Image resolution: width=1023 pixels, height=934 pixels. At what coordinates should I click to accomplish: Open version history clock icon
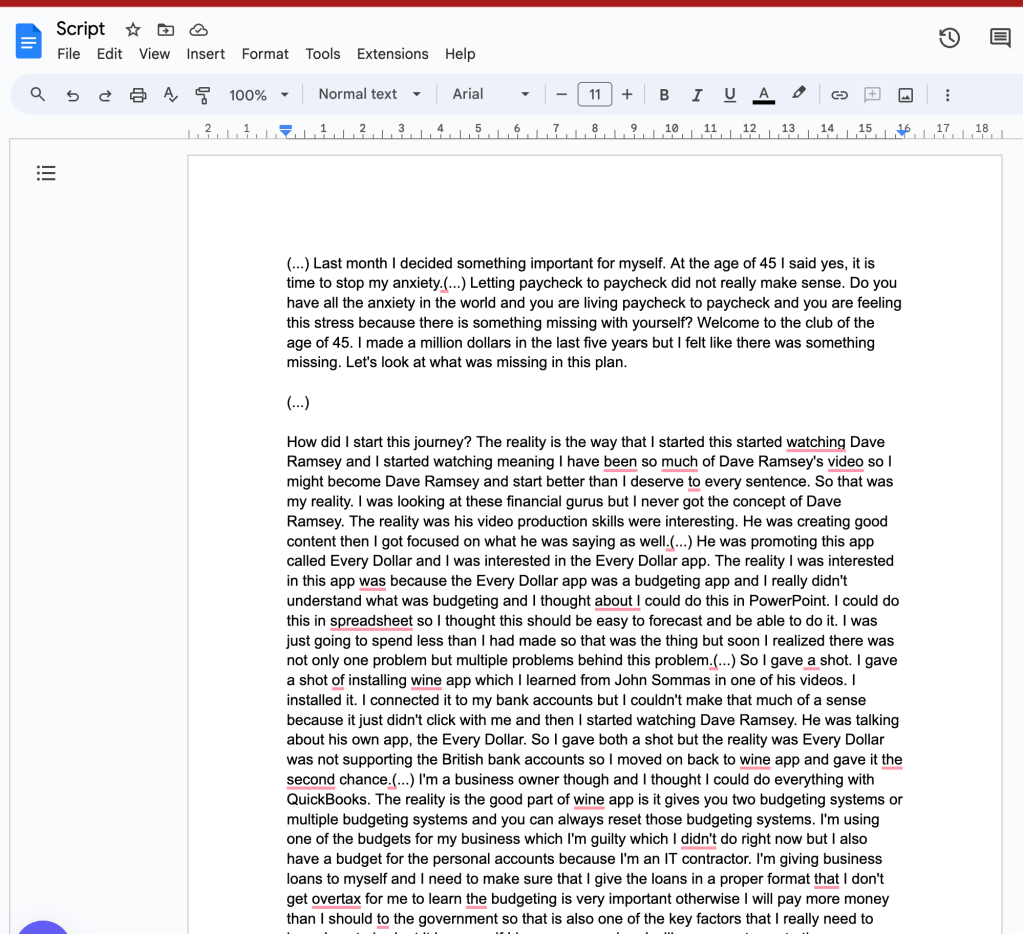click(949, 38)
